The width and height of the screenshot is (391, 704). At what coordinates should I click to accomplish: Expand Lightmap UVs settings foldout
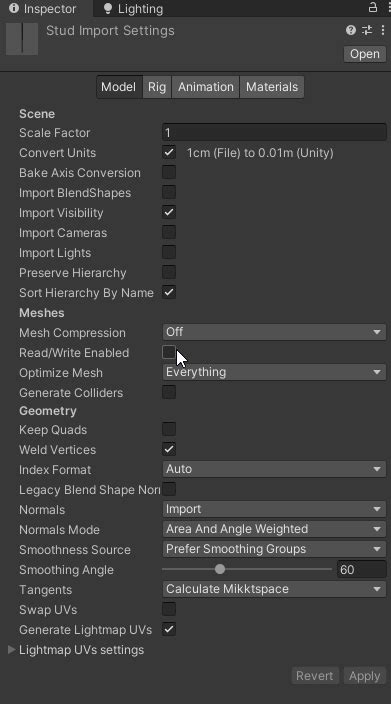click(x=12, y=650)
